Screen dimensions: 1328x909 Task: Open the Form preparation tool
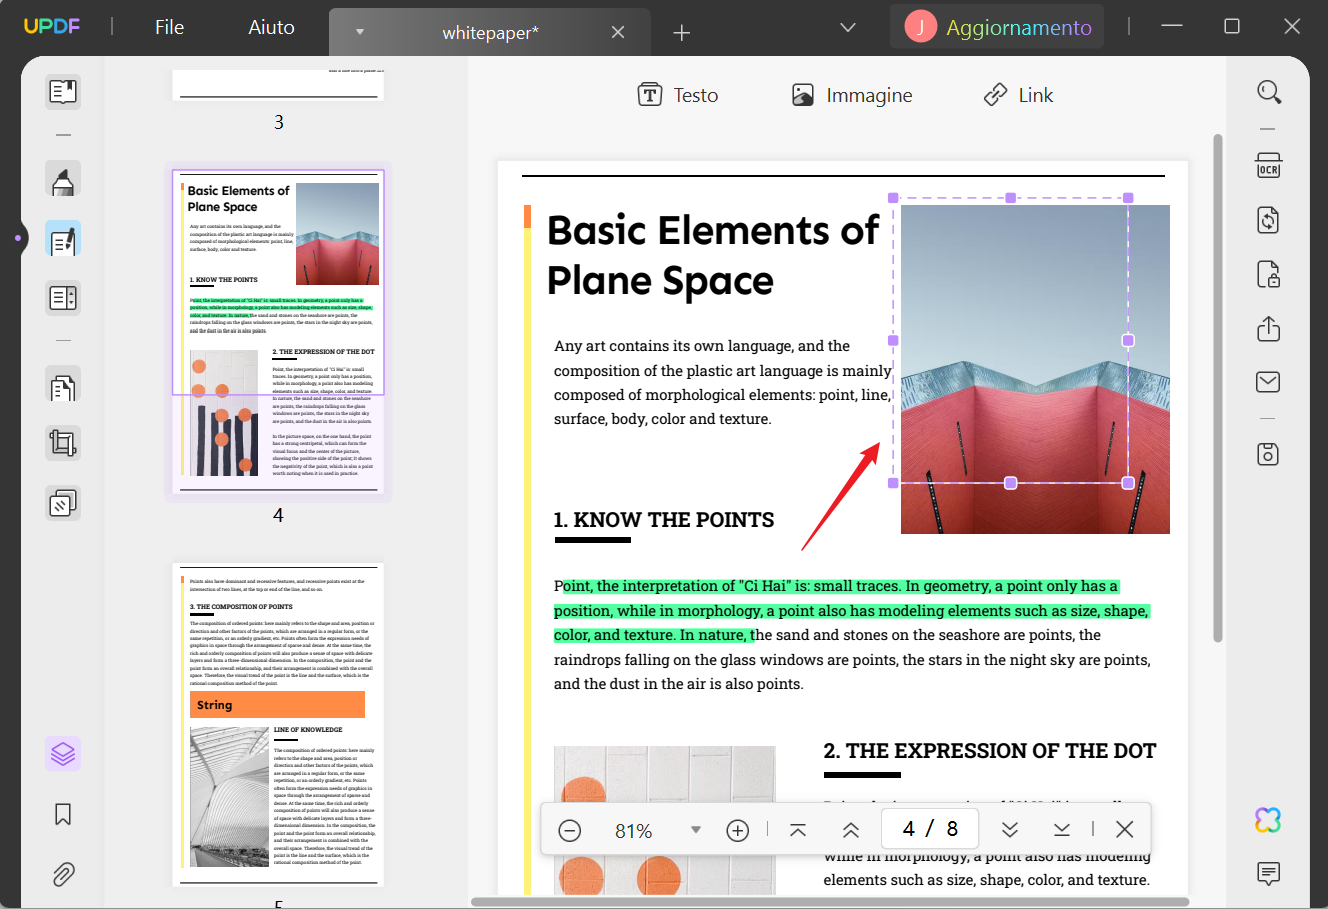(x=63, y=298)
